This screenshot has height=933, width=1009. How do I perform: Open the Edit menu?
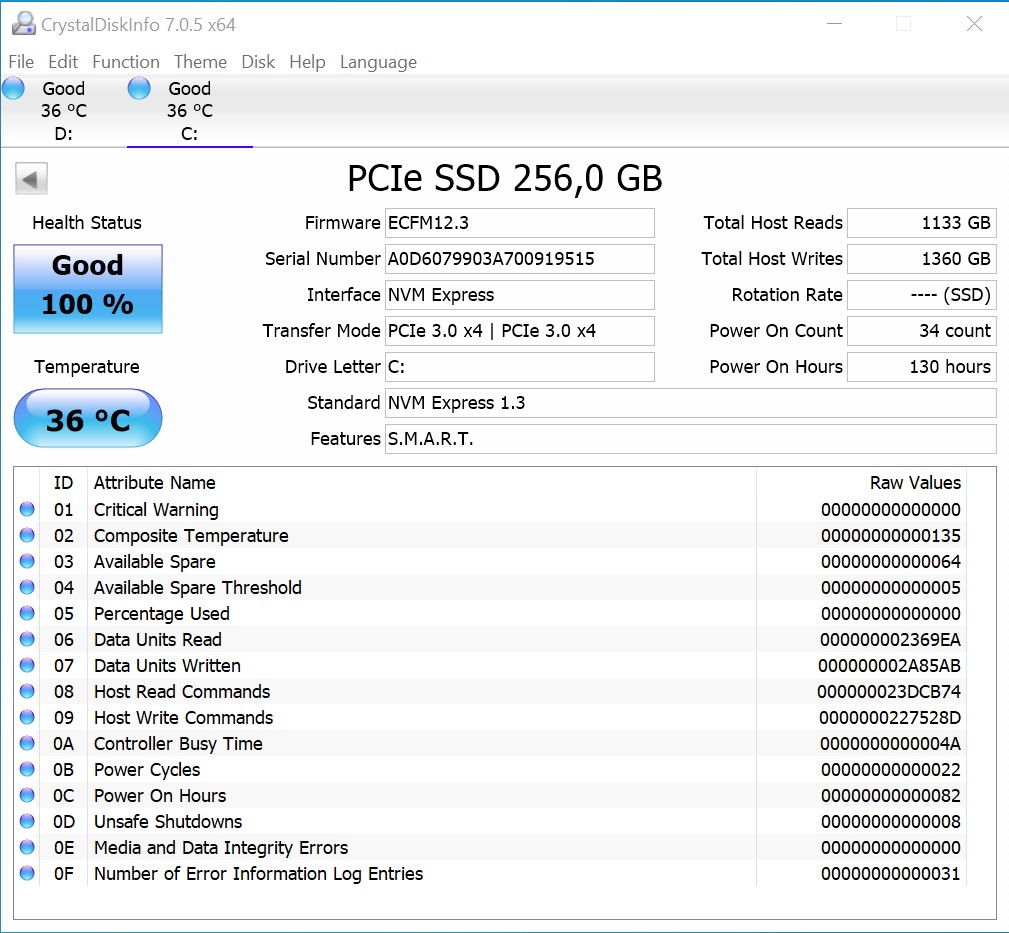(62, 62)
